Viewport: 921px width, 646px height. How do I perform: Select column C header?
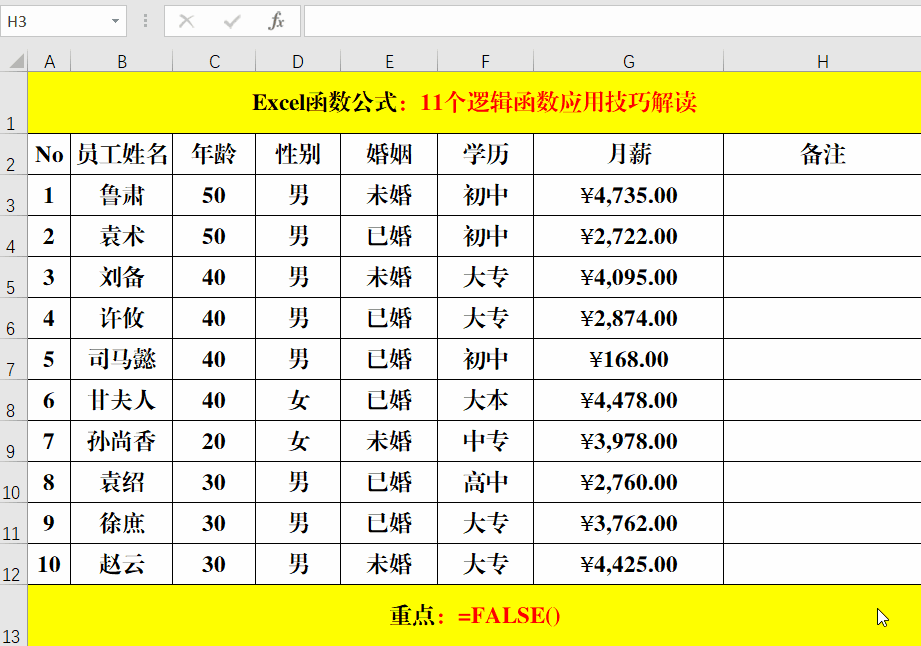(x=214, y=62)
